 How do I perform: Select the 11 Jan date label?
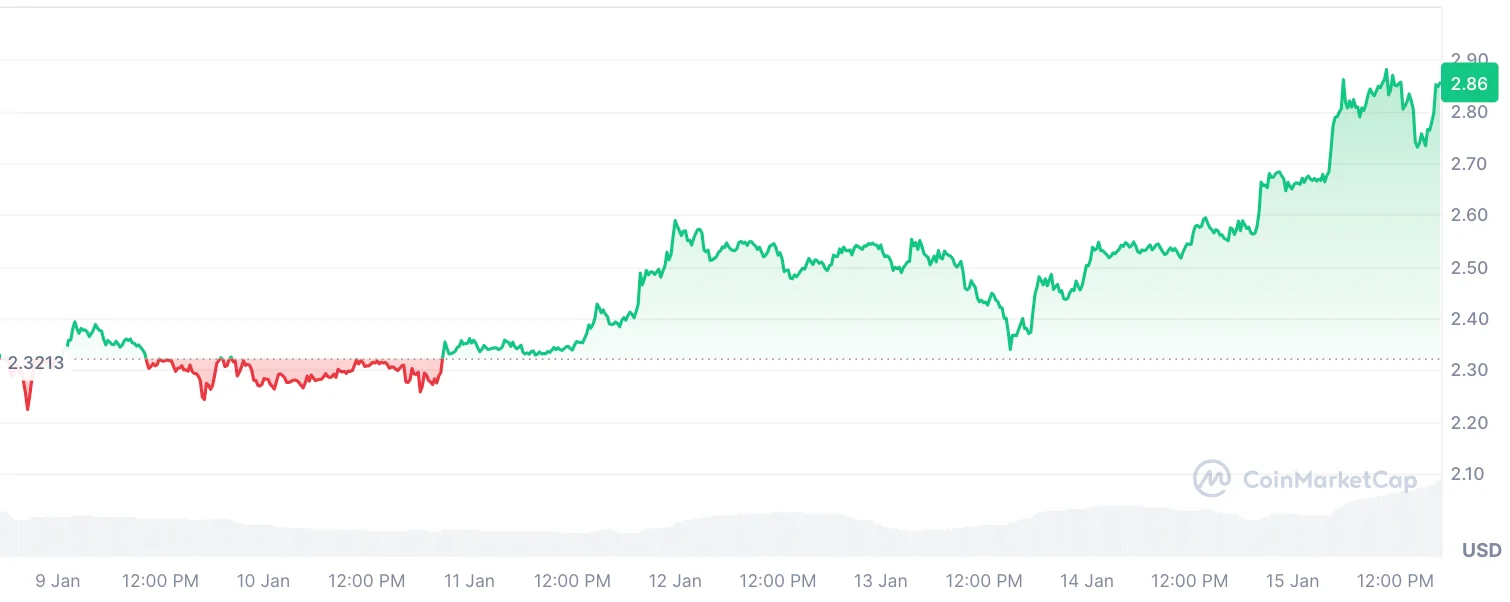469,581
